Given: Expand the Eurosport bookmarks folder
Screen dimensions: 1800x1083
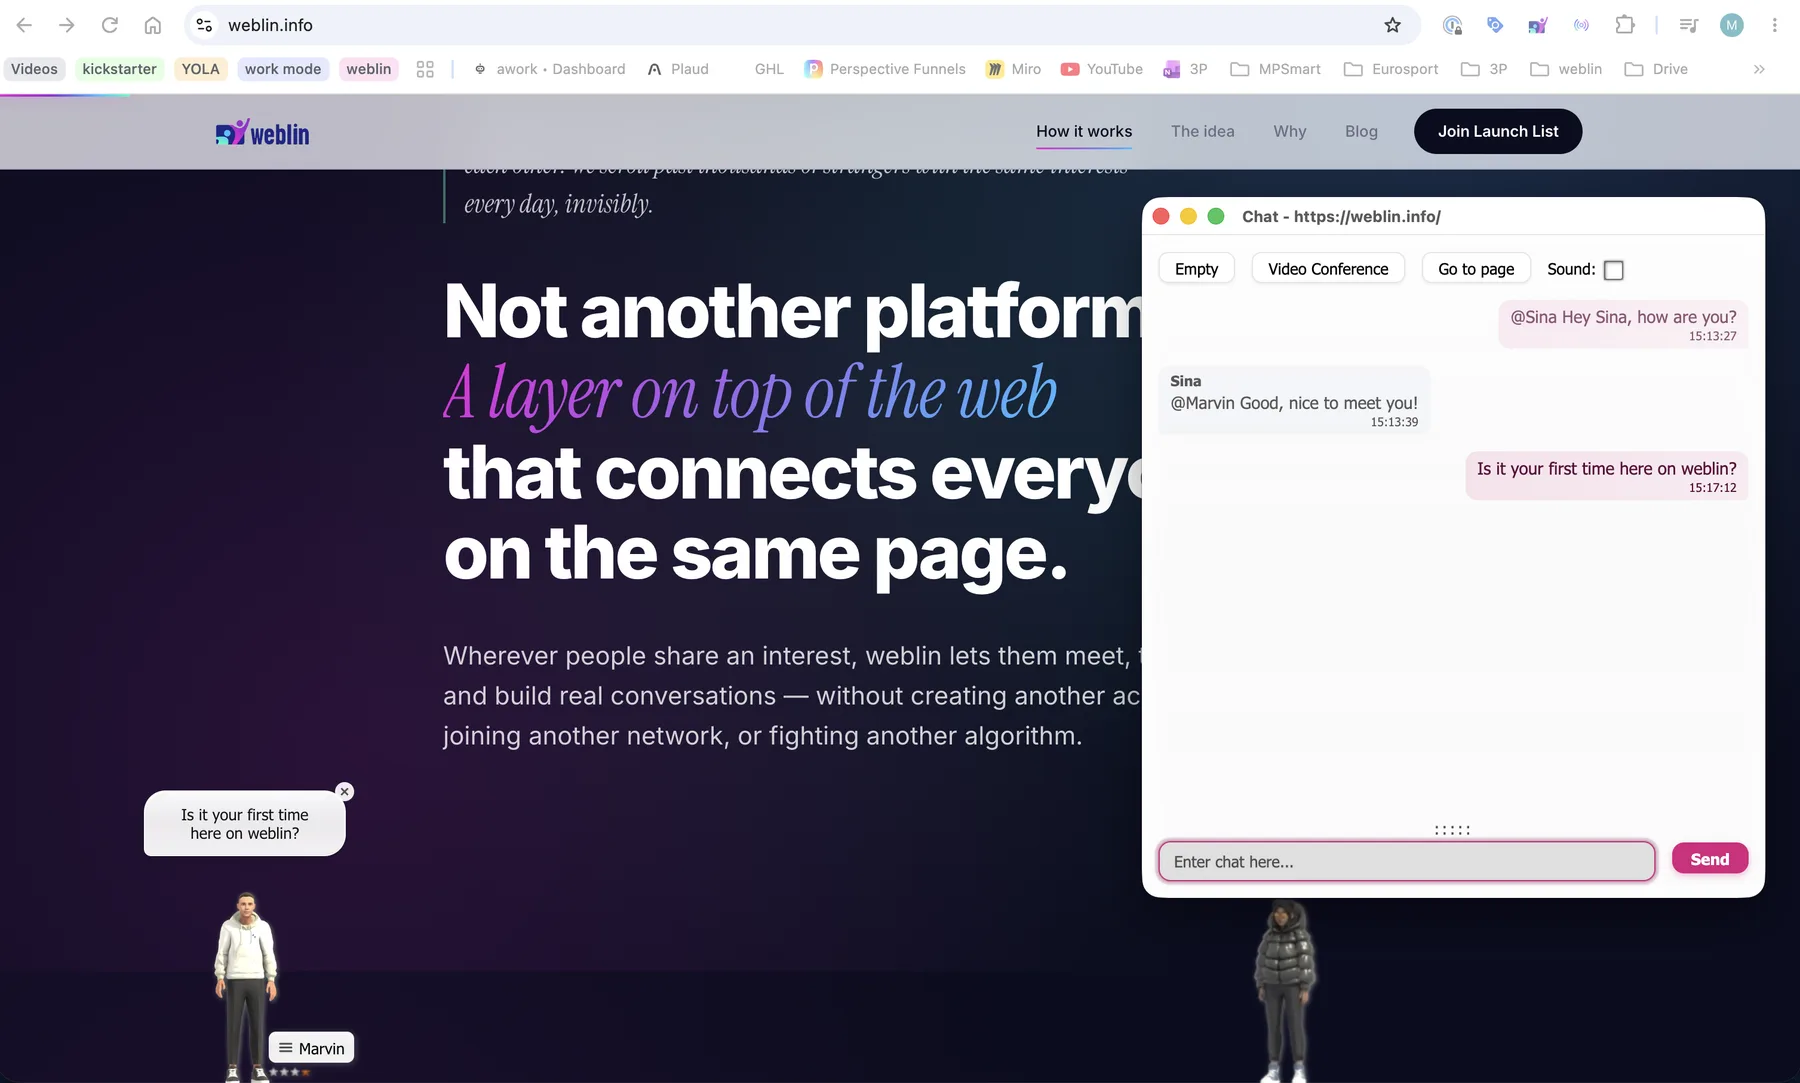Looking at the screenshot, I should click(x=1391, y=69).
